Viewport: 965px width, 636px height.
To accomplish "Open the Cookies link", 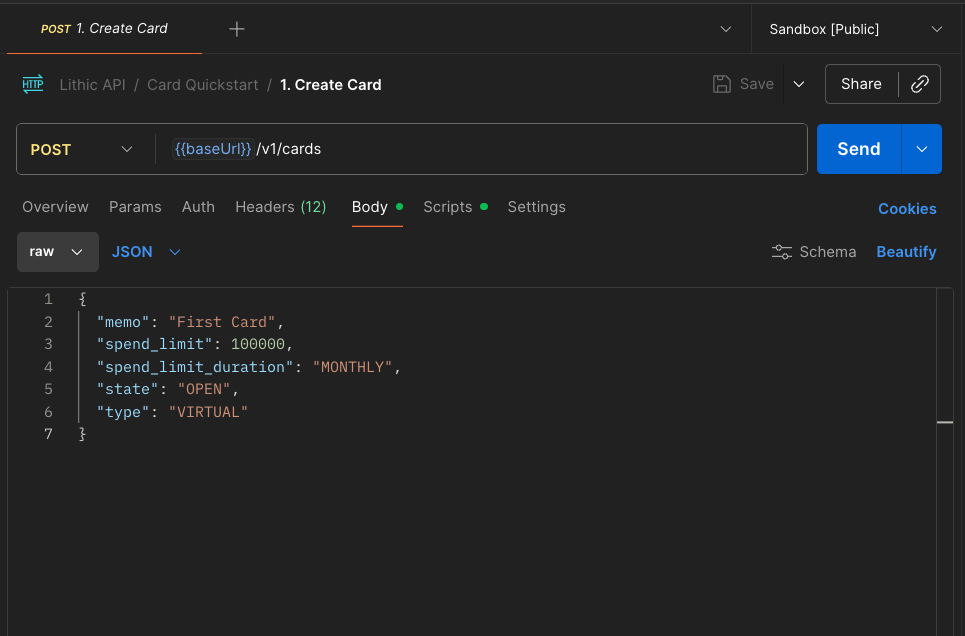I will click(x=907, y=209).
